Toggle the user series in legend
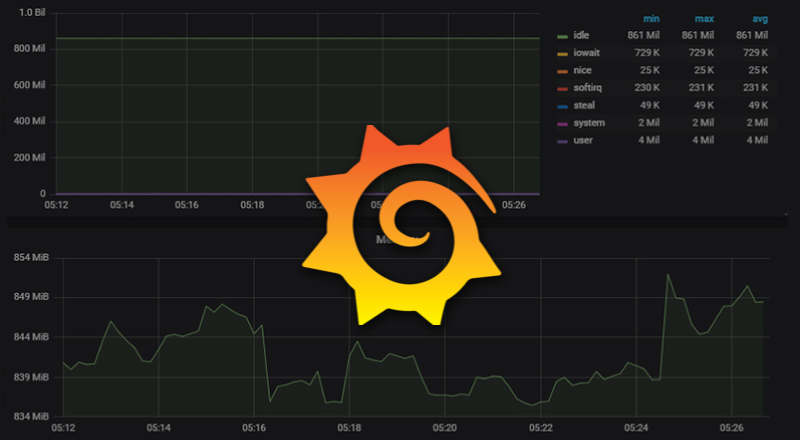The height and width of the screenshot is (440, 800). 583,140
